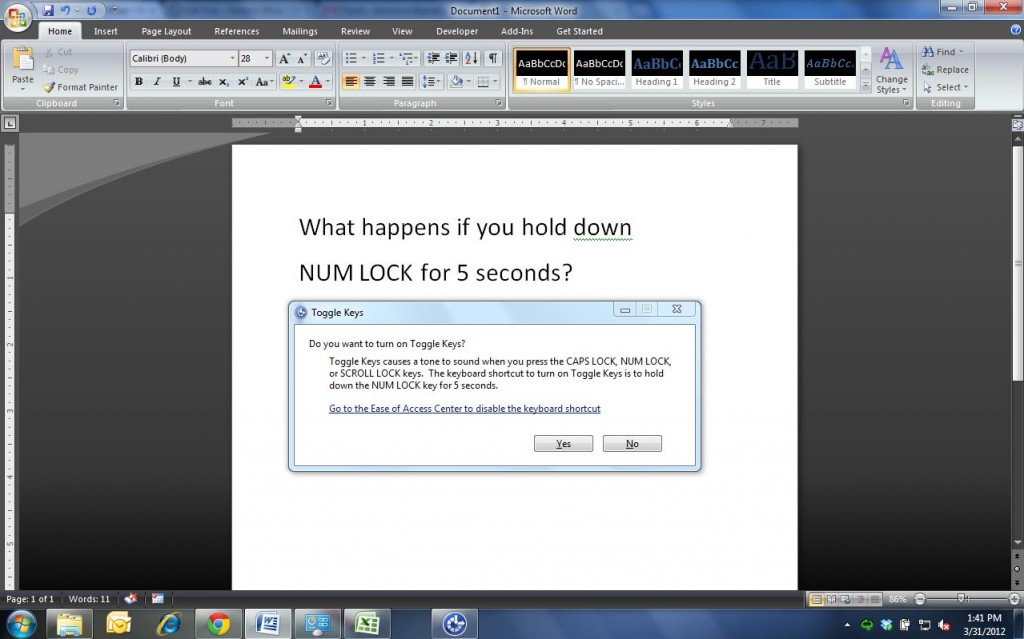Screen dimensions: 1024x639
Task: Open the Page Layout tab
Action: (x=166, y=31)
